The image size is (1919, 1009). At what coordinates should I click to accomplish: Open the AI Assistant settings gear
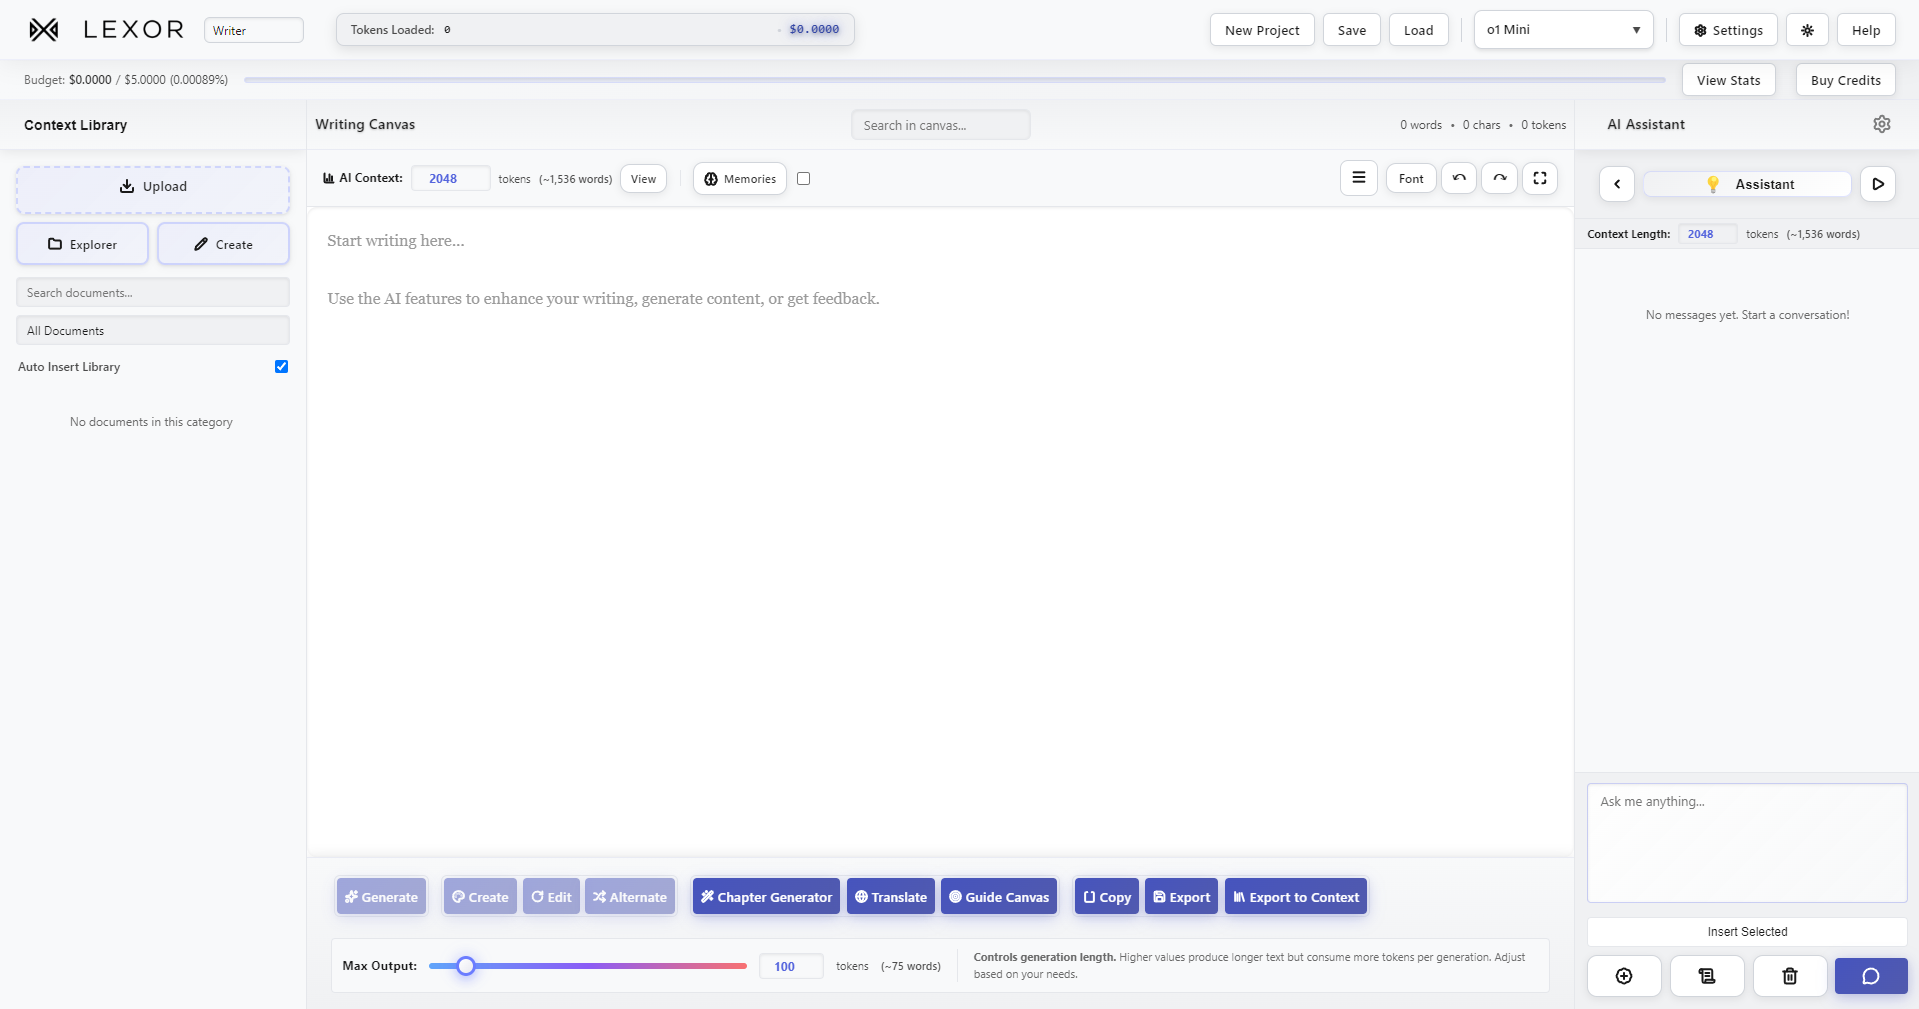coord(1881,124)
